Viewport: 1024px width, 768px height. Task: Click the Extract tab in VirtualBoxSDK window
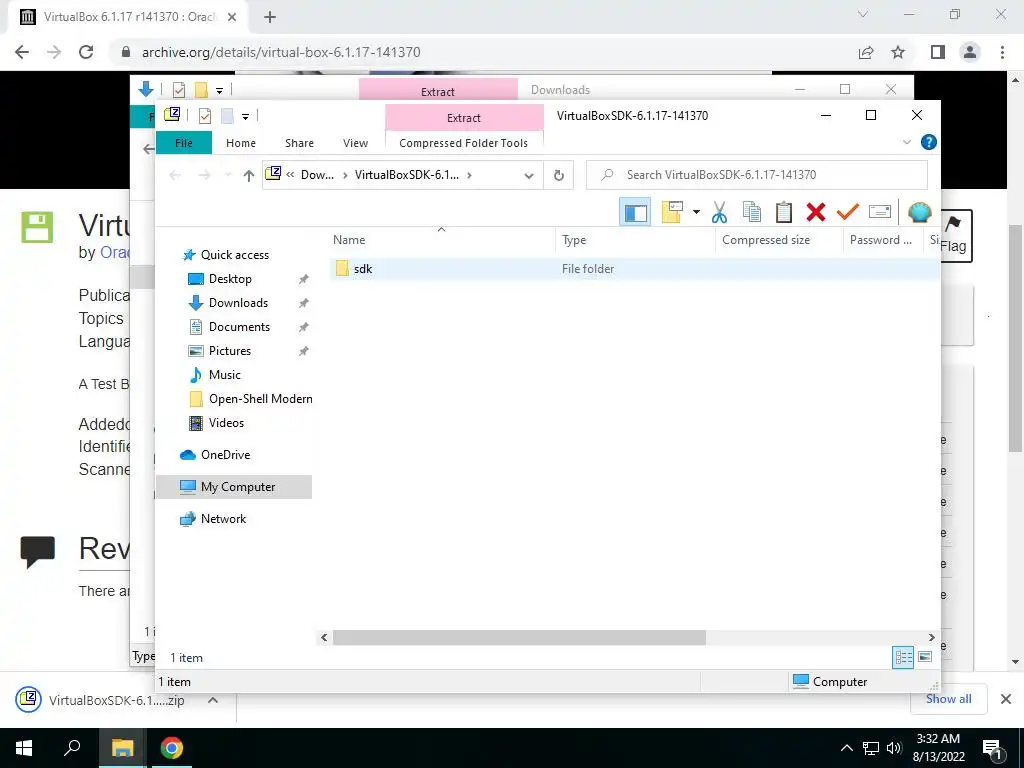(x=464, y=118)
